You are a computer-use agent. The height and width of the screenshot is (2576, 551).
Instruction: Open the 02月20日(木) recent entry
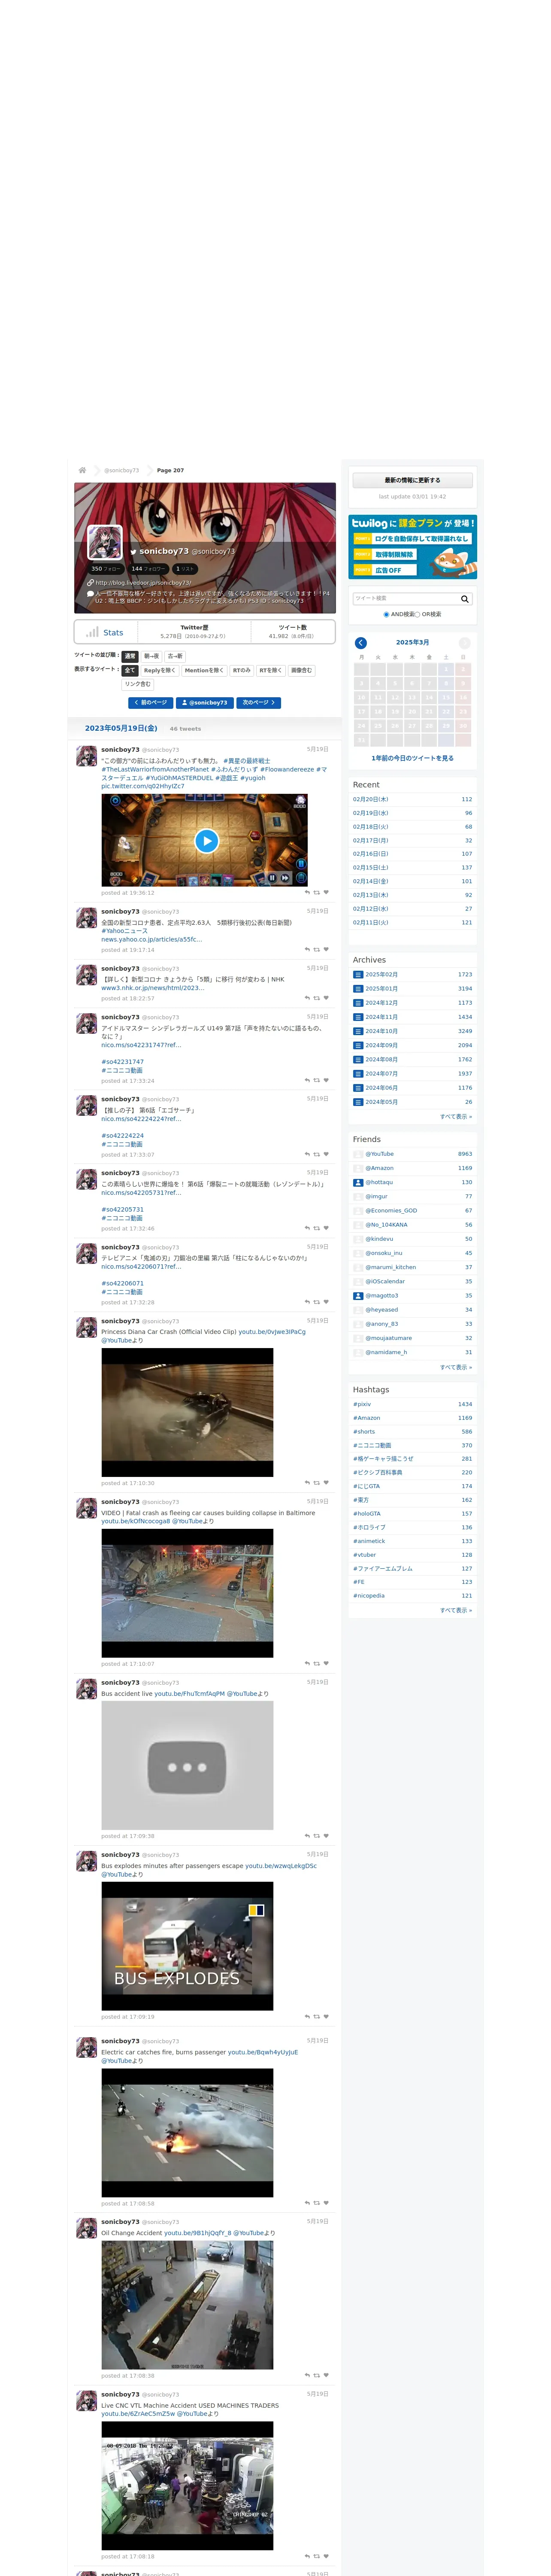(370, 800)
